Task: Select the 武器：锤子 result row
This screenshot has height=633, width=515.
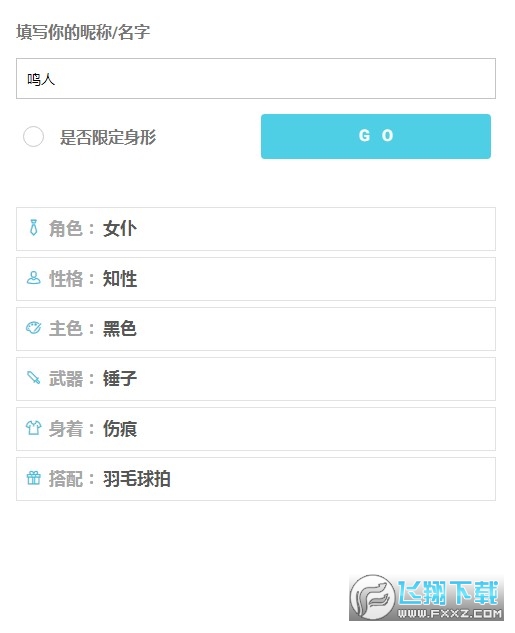Action: [x=256, y=379]
